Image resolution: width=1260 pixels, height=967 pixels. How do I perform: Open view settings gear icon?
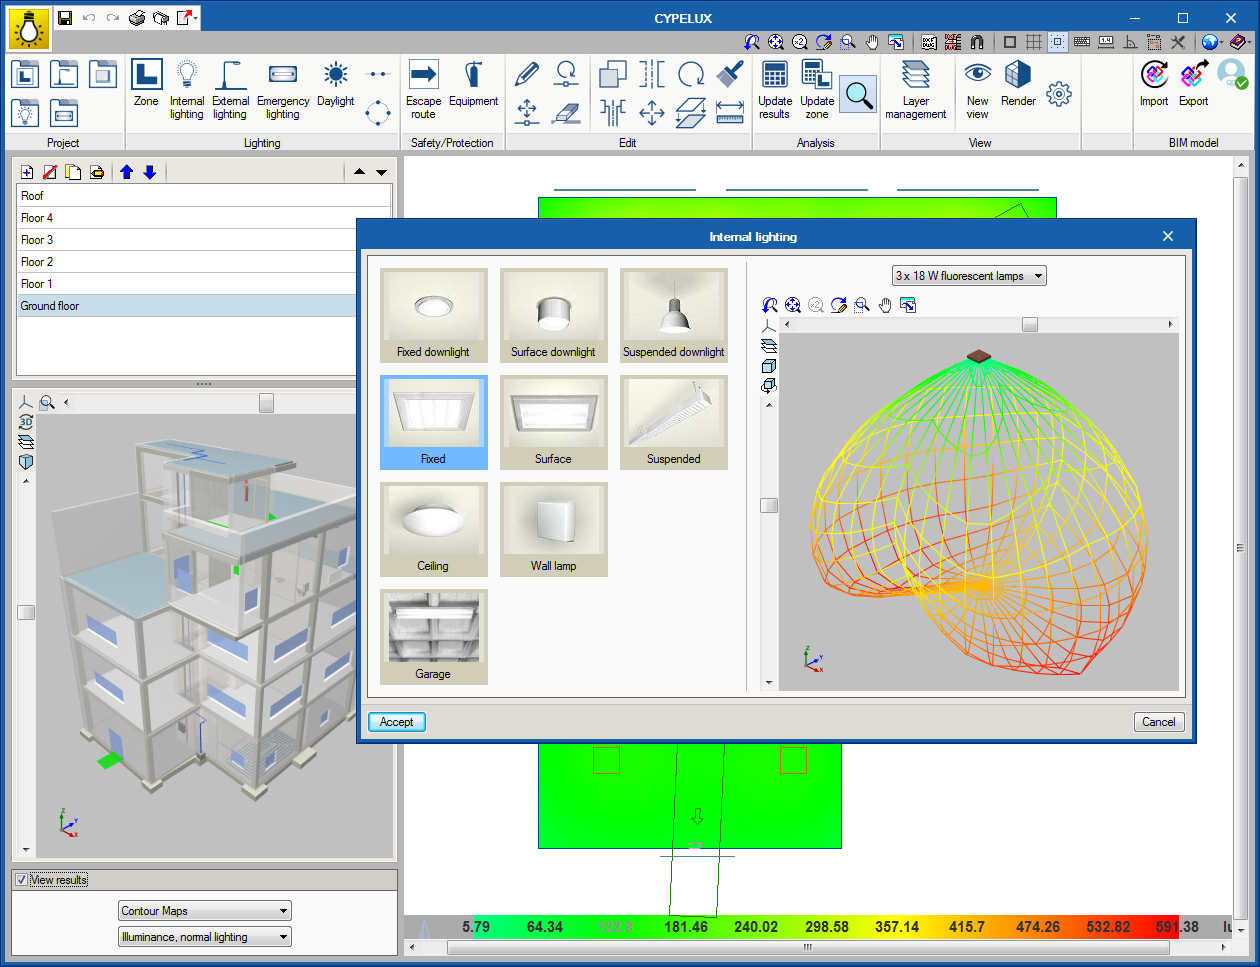[1059, 94]
